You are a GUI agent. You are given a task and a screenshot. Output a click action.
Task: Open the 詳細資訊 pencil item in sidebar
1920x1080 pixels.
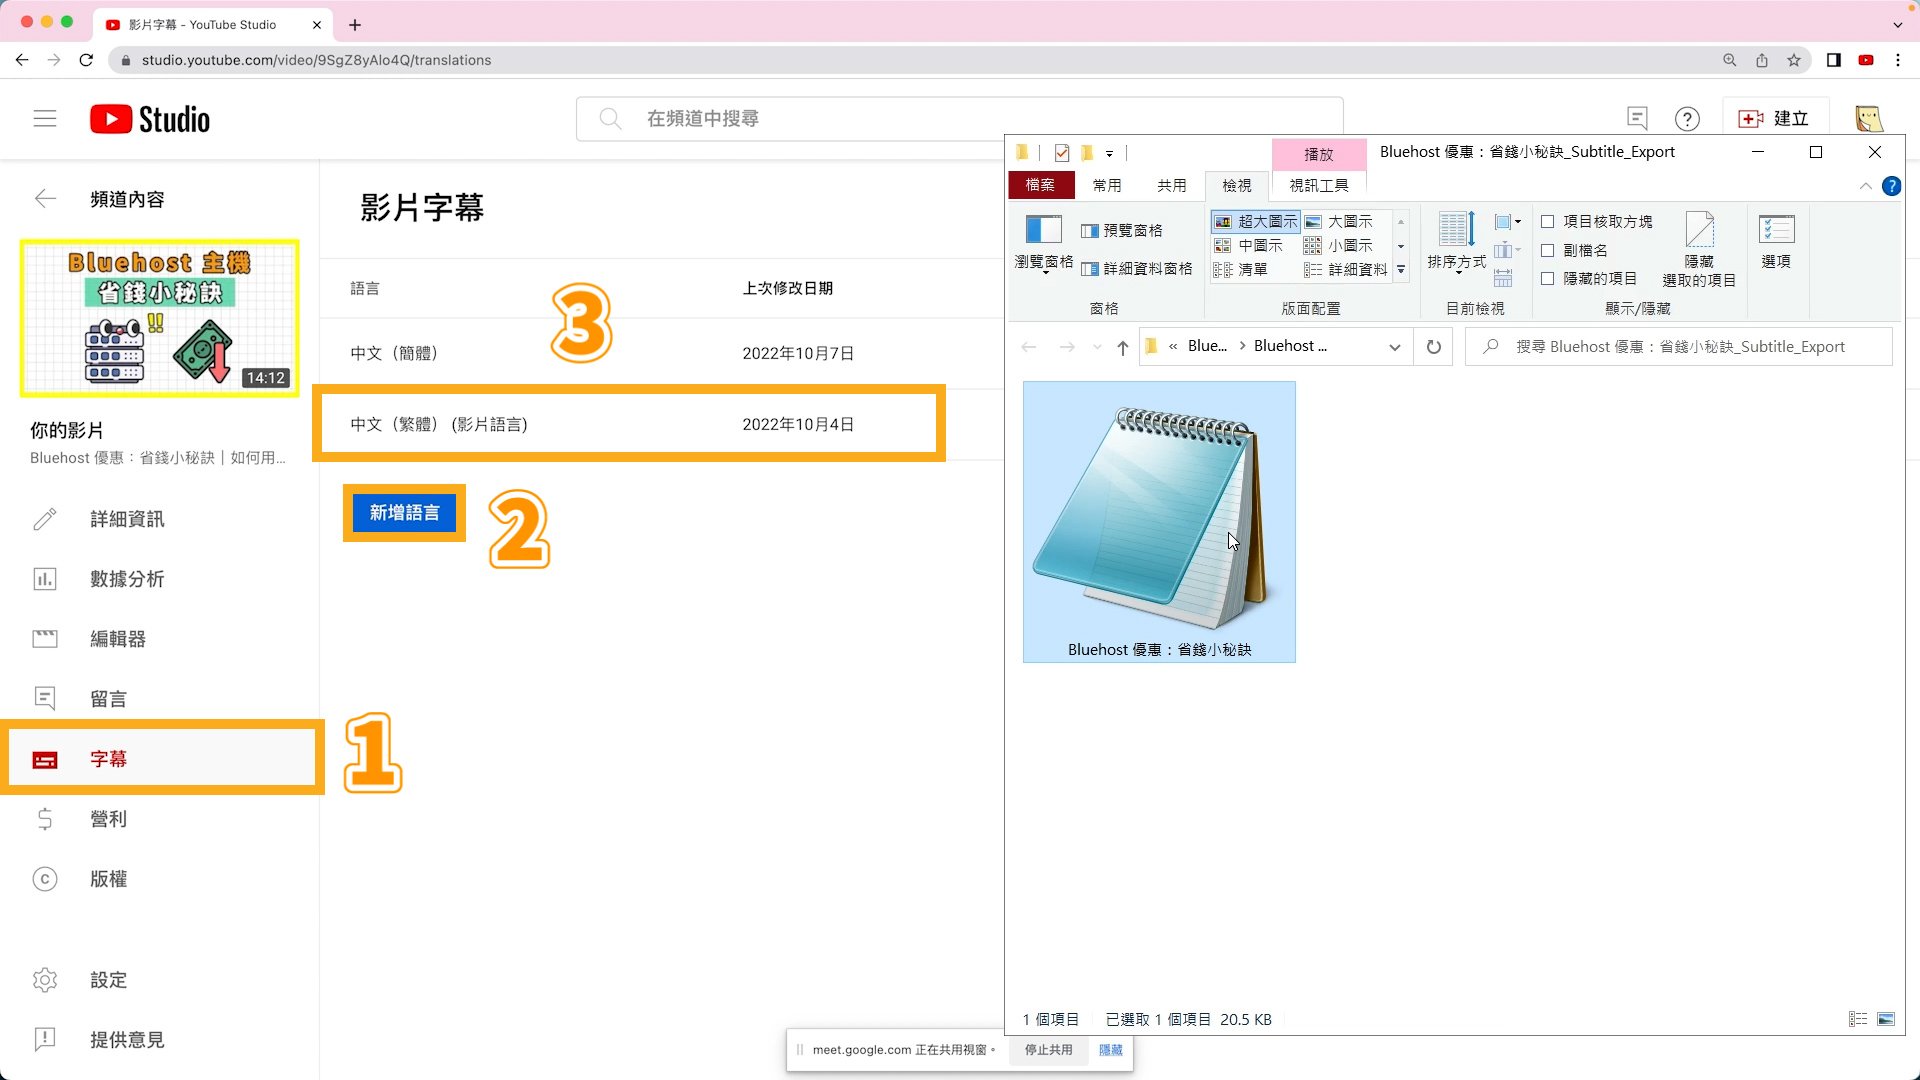(160, 519)
